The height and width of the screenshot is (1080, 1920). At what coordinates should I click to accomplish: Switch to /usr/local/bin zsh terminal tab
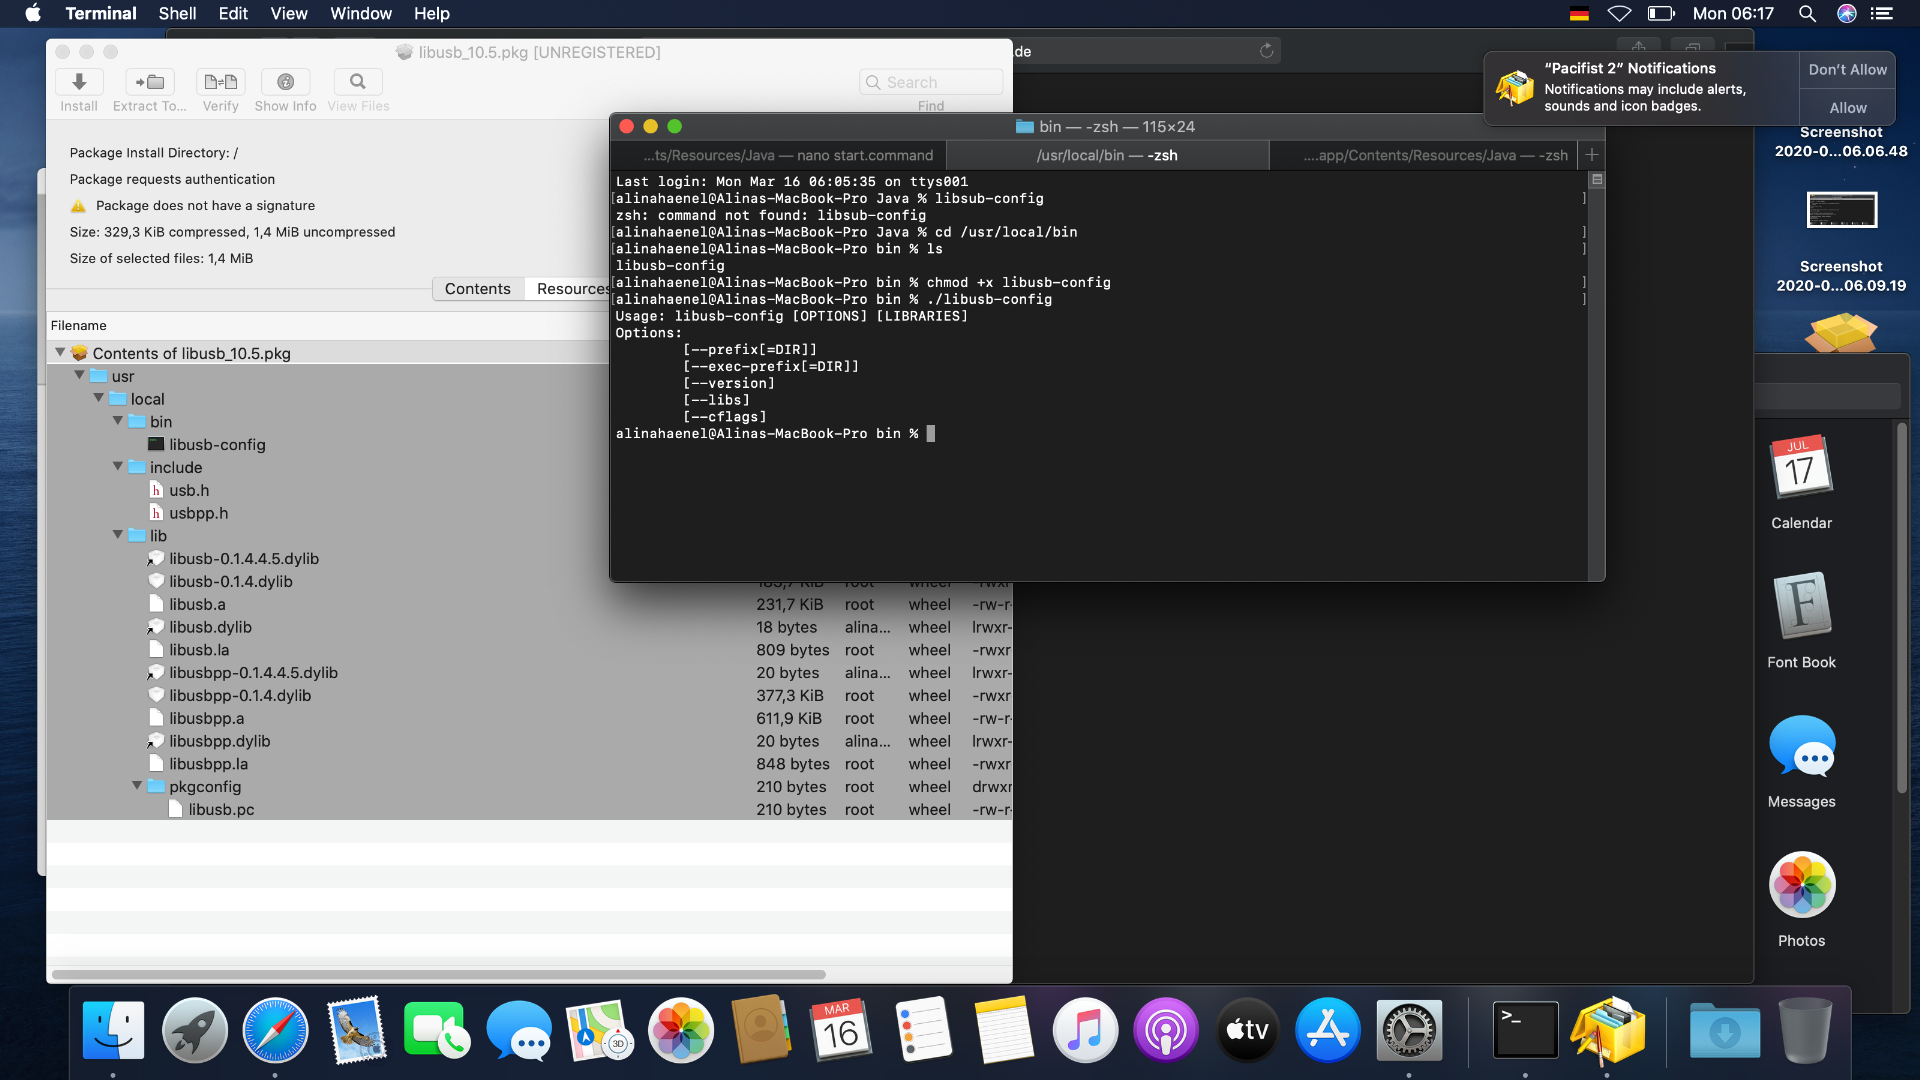pos(1106,155)
